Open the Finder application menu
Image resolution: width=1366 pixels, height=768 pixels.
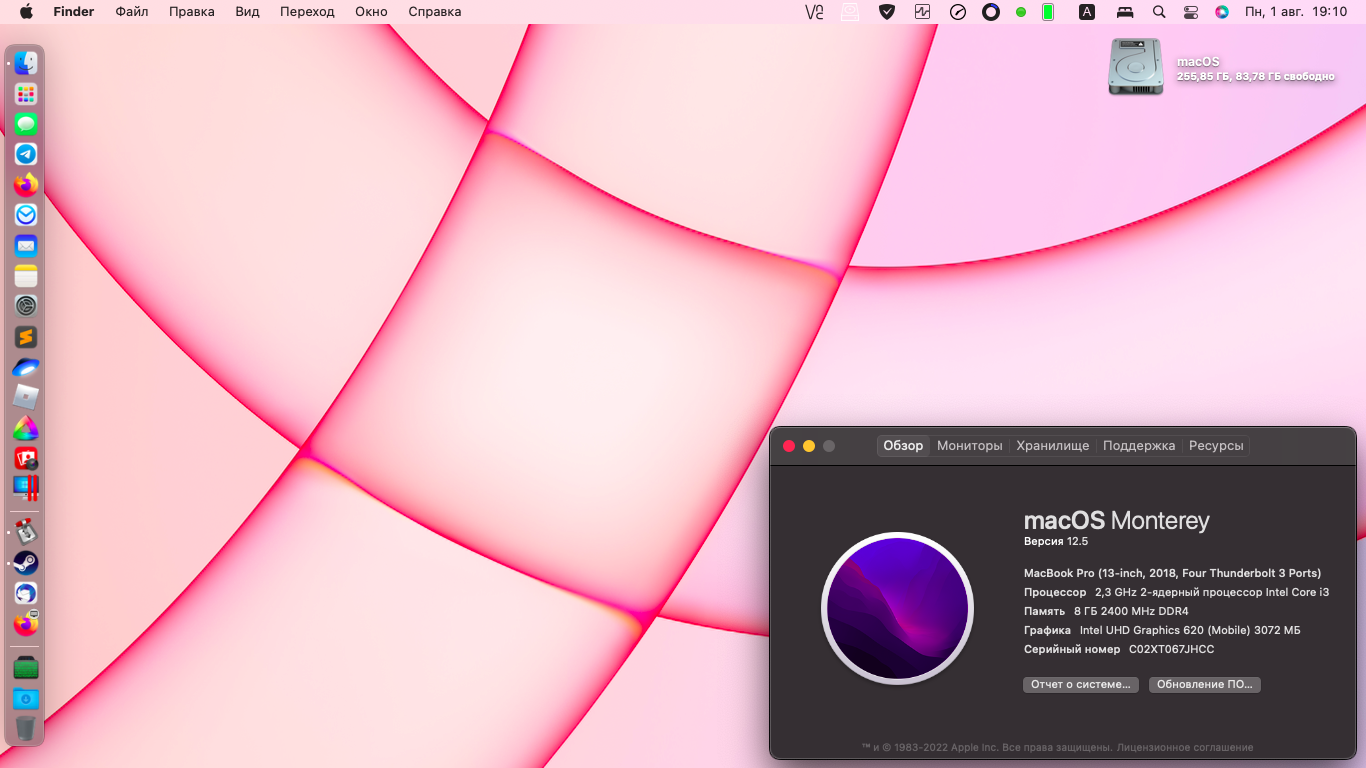(x=74, y=12)
